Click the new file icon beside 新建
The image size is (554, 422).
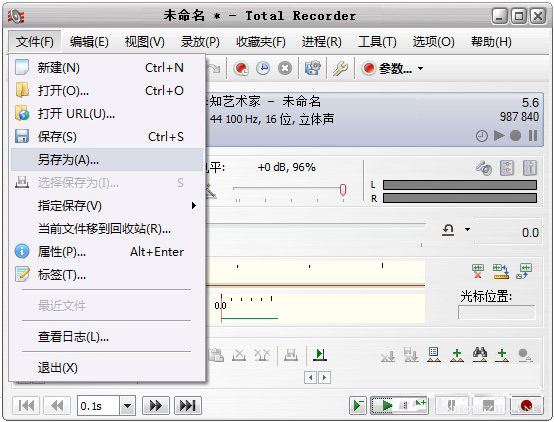coord(22,67)
